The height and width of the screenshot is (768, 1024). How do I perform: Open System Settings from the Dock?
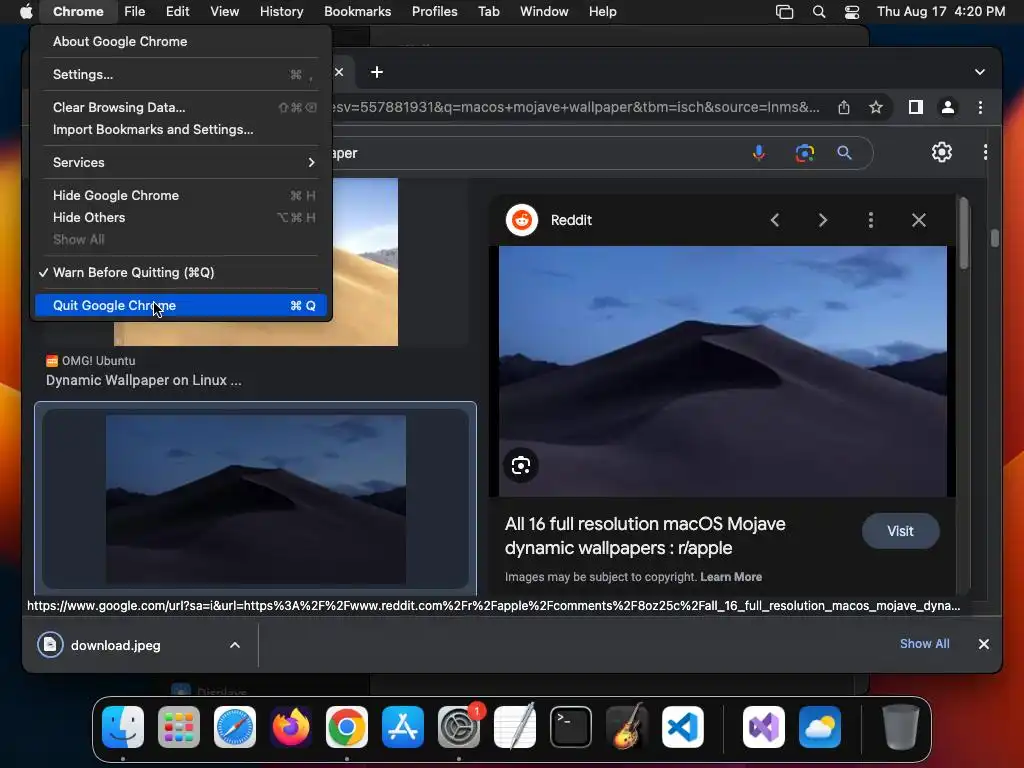(459, 727)
